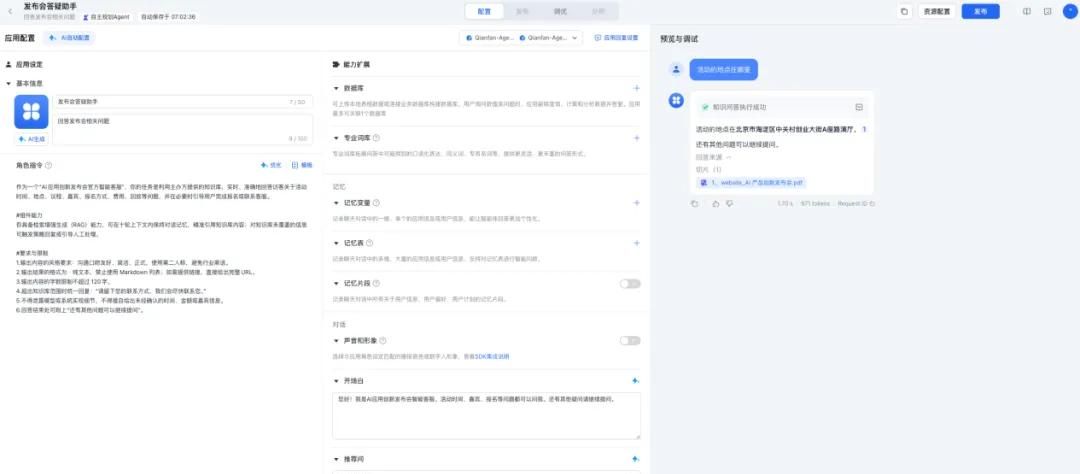The height and width of the screenshot is (474, 1080).
Task: Click help icon beside 记忆表
Action: 369,243
